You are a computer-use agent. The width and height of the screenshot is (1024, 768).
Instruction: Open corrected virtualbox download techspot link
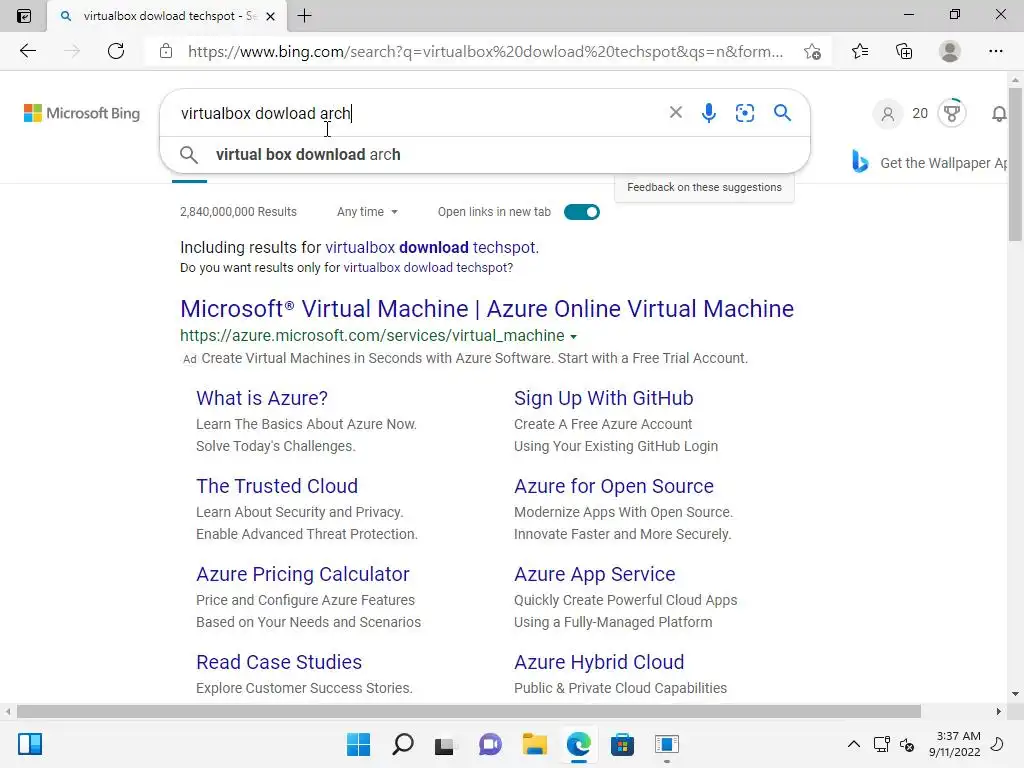click(x=430, y=248)
